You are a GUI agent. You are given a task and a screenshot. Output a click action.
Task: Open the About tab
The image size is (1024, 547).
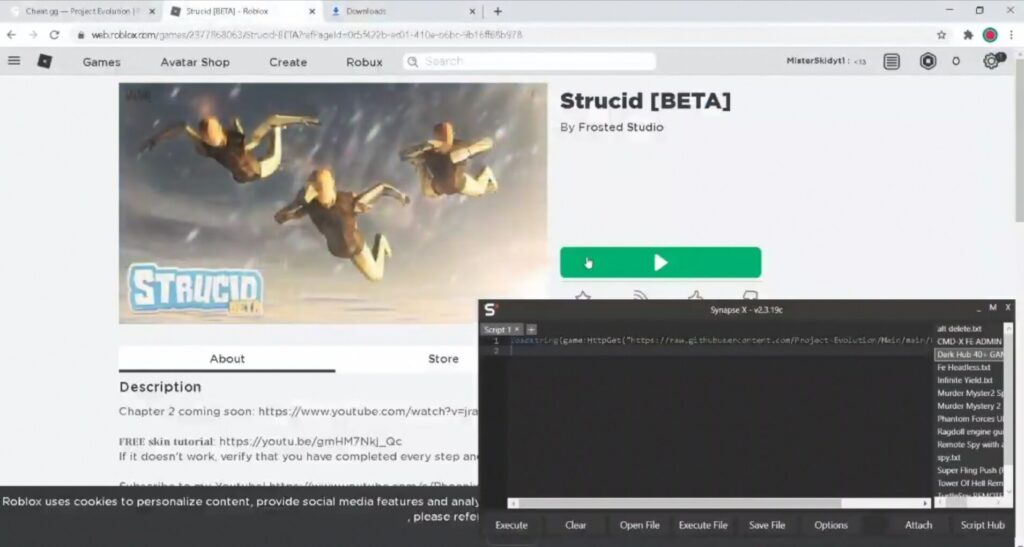227,358
